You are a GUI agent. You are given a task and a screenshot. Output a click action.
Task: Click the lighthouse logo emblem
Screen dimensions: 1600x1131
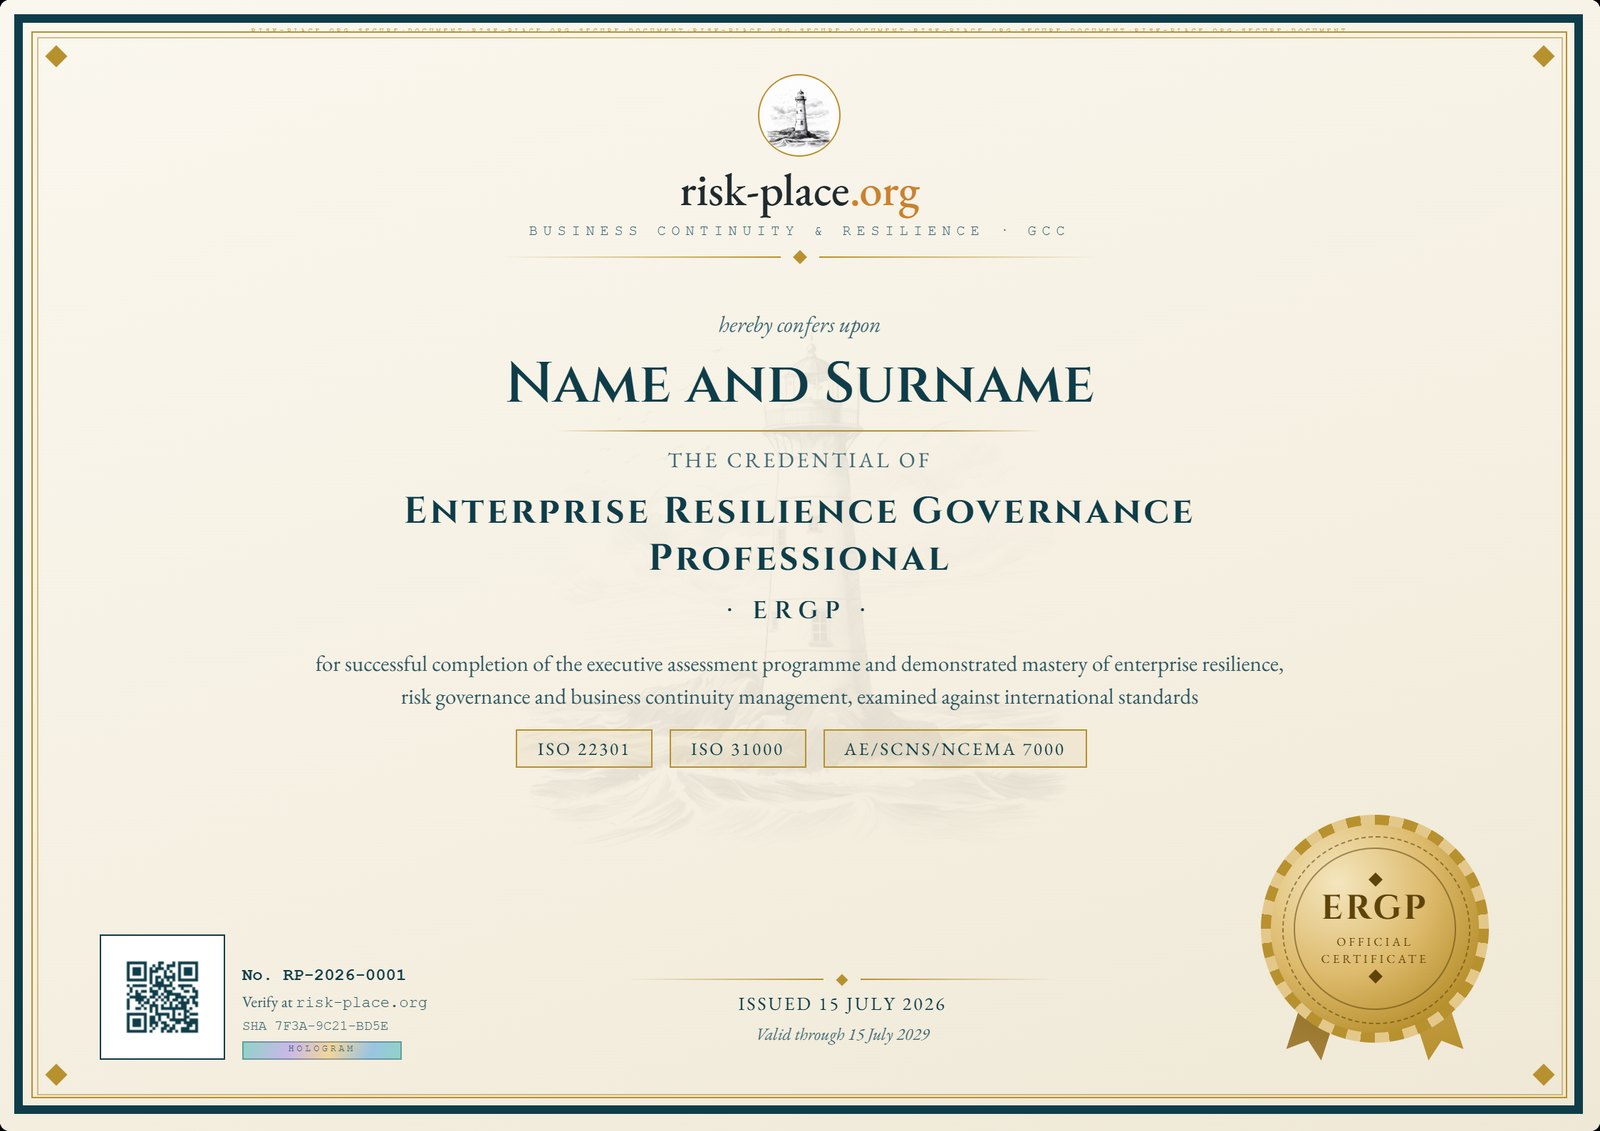click(799, 115)
